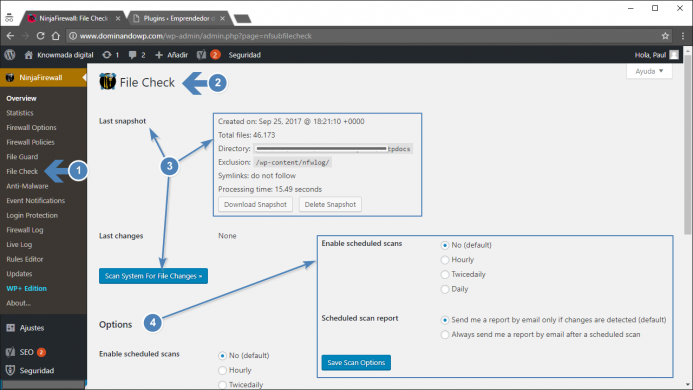Open Firewall Log in the sidebar
693x390 pixels.
point(25,230)
